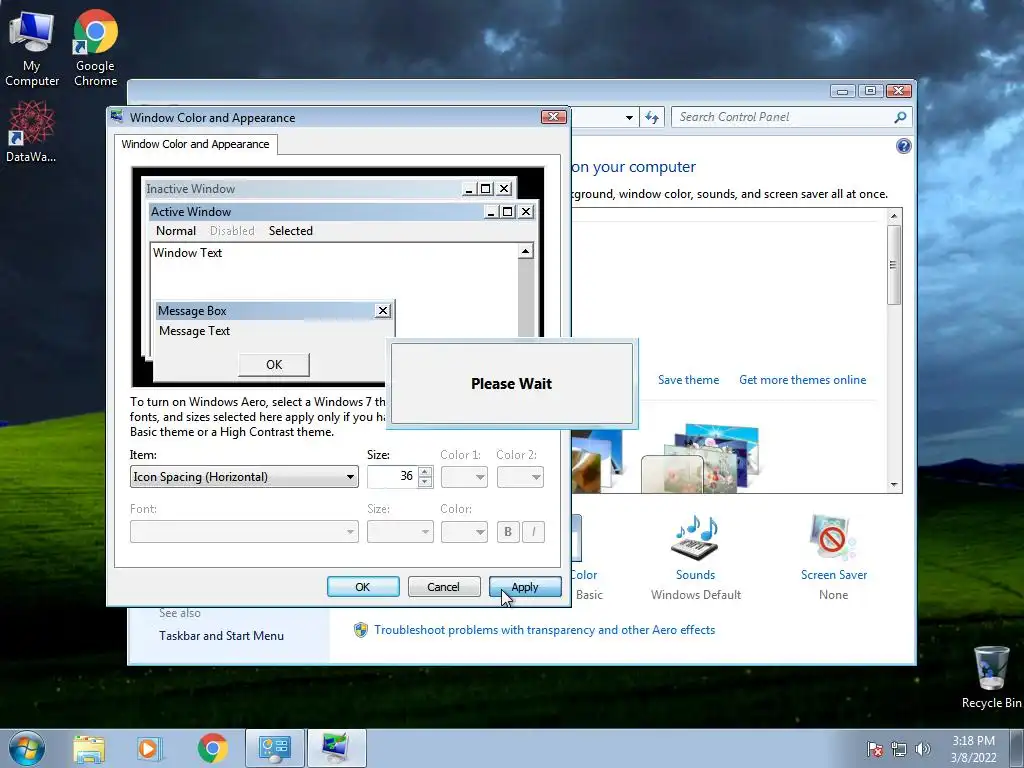
Task: Open the clock showing 3:18 PM
Action: click(973, 749)
